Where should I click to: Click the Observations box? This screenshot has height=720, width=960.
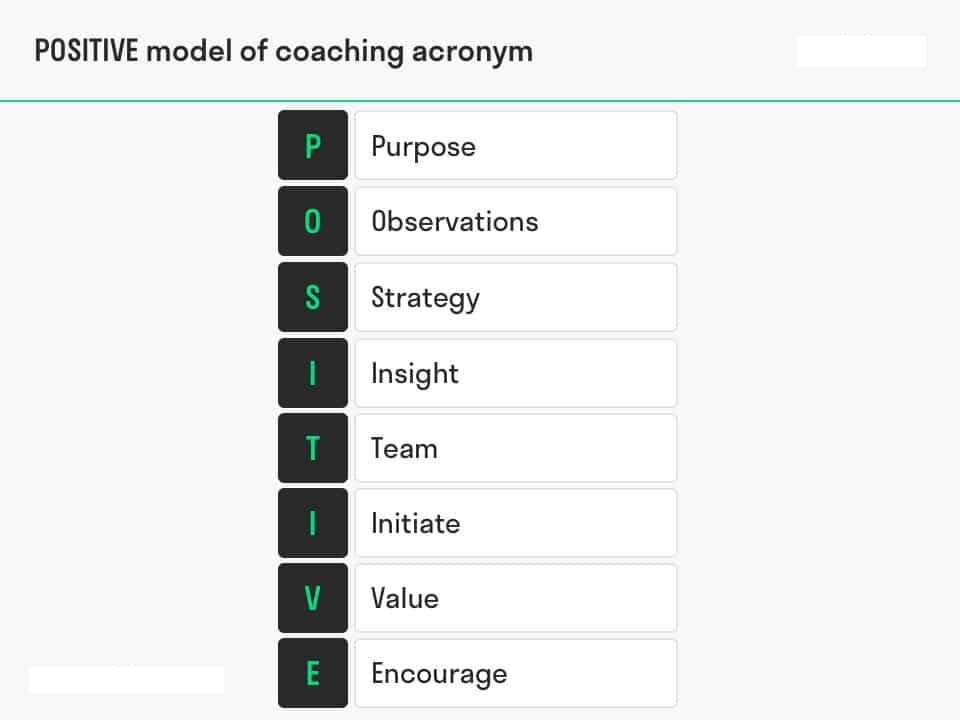click(x=516, y=221)
